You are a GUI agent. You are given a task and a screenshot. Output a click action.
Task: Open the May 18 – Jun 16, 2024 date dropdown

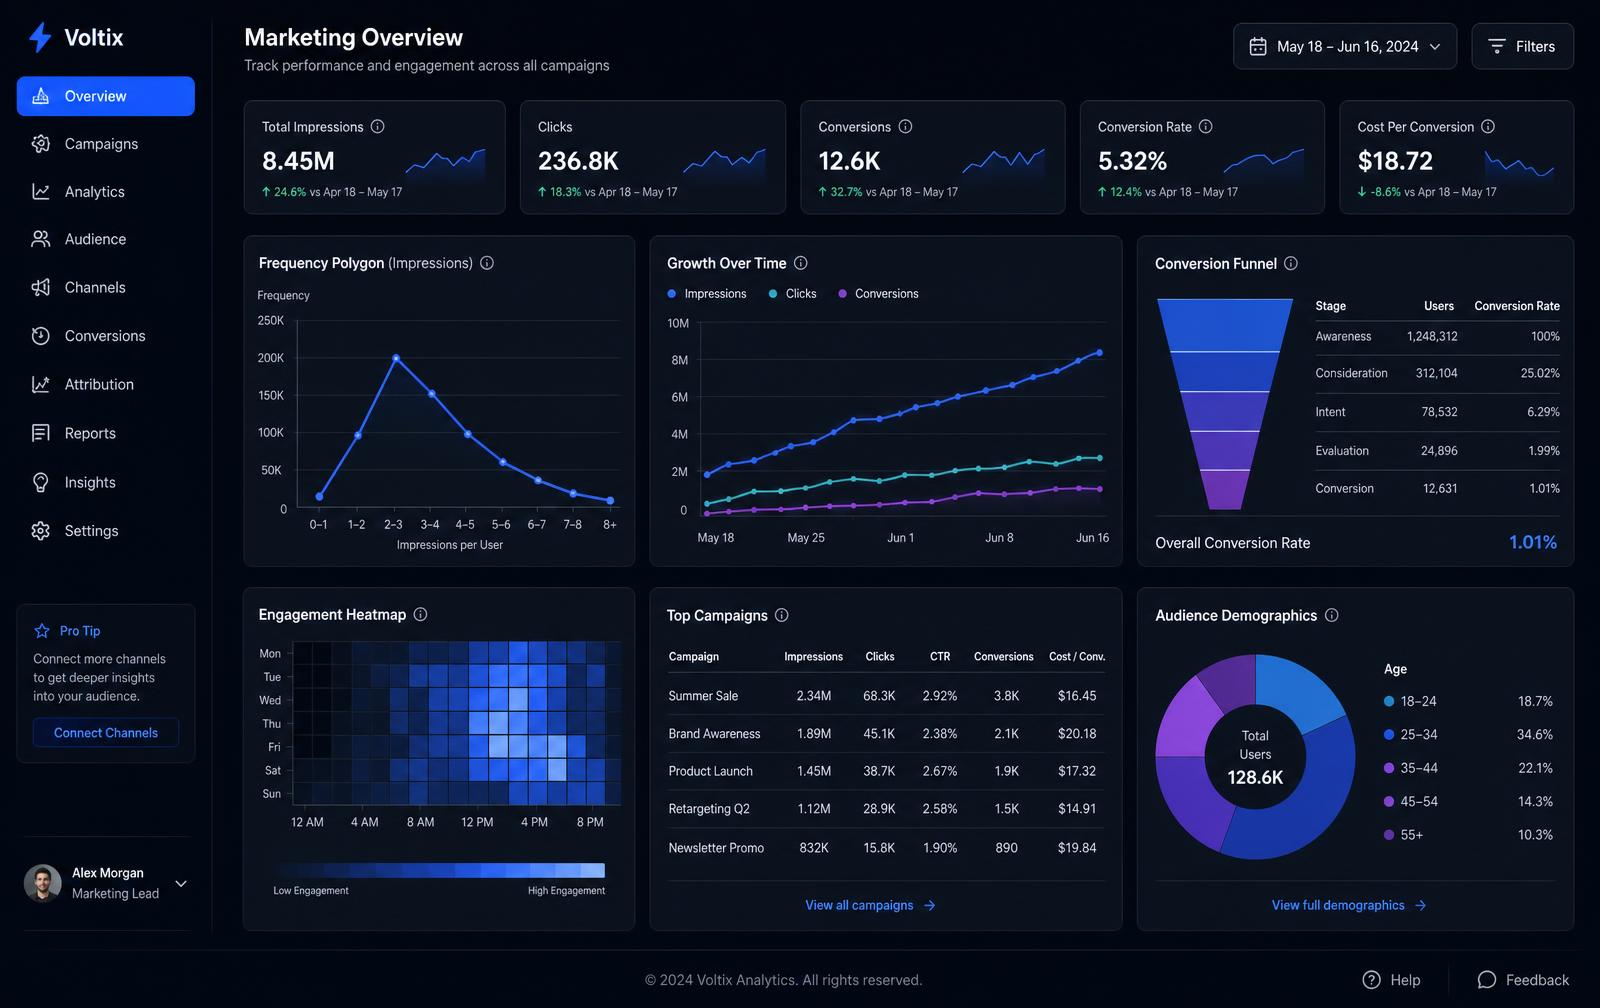(x=1345, y=46)
